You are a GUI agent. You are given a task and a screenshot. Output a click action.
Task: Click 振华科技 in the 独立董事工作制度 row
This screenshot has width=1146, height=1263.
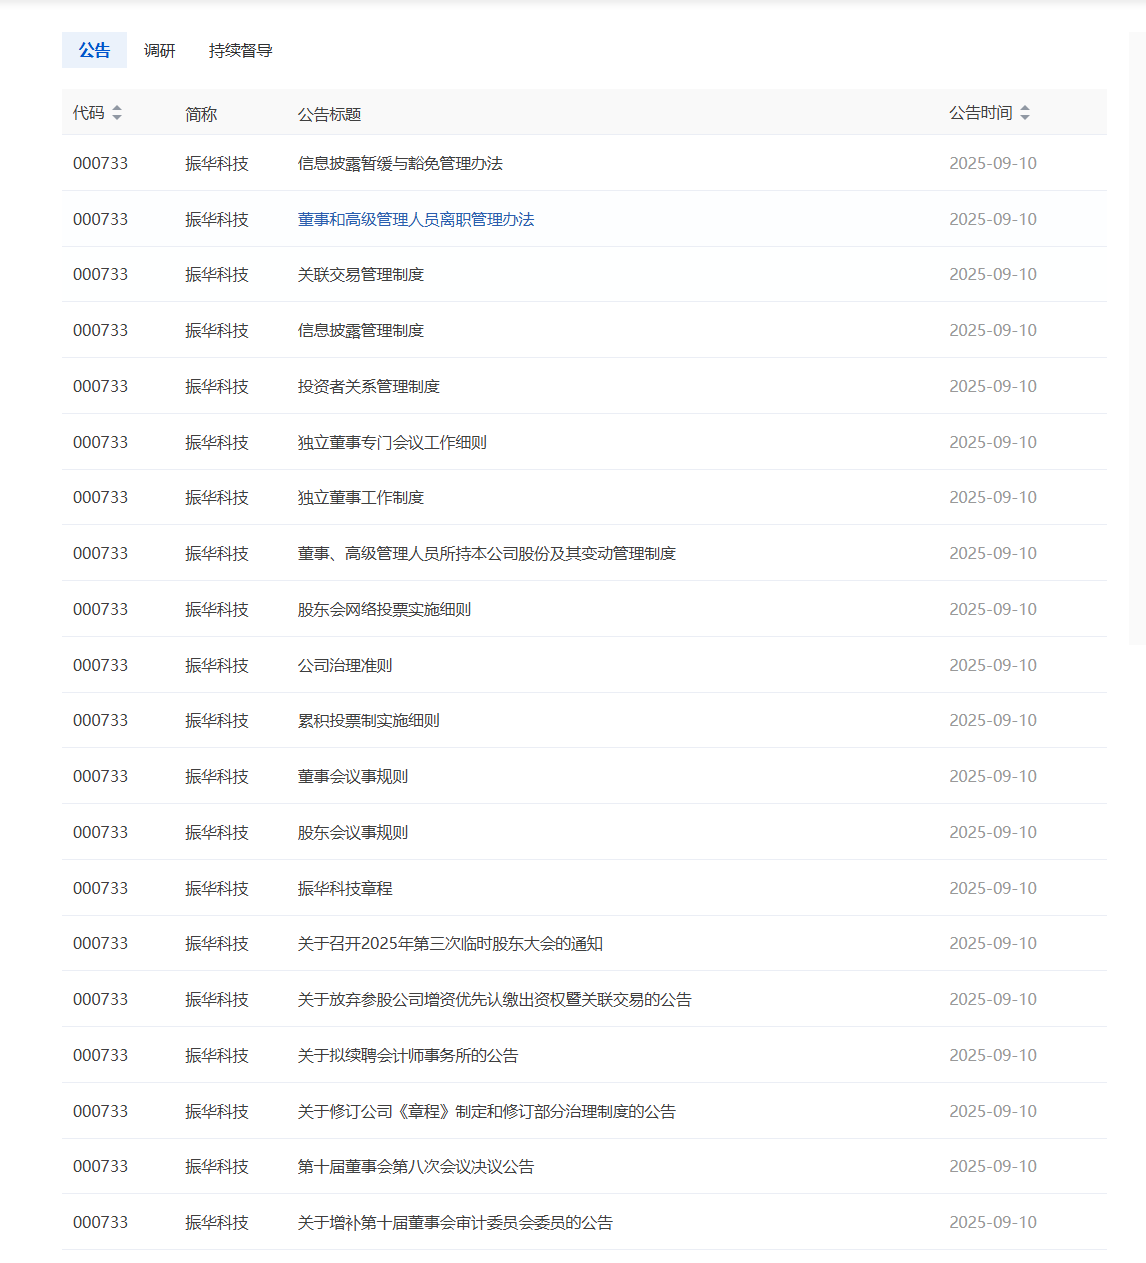pyautogui.click(x=217, y=497)
